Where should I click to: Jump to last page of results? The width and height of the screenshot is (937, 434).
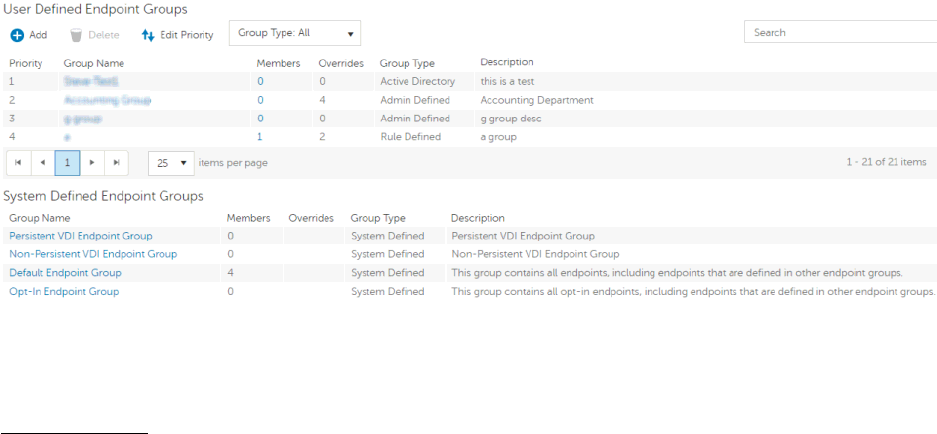(x=117, y=162)
